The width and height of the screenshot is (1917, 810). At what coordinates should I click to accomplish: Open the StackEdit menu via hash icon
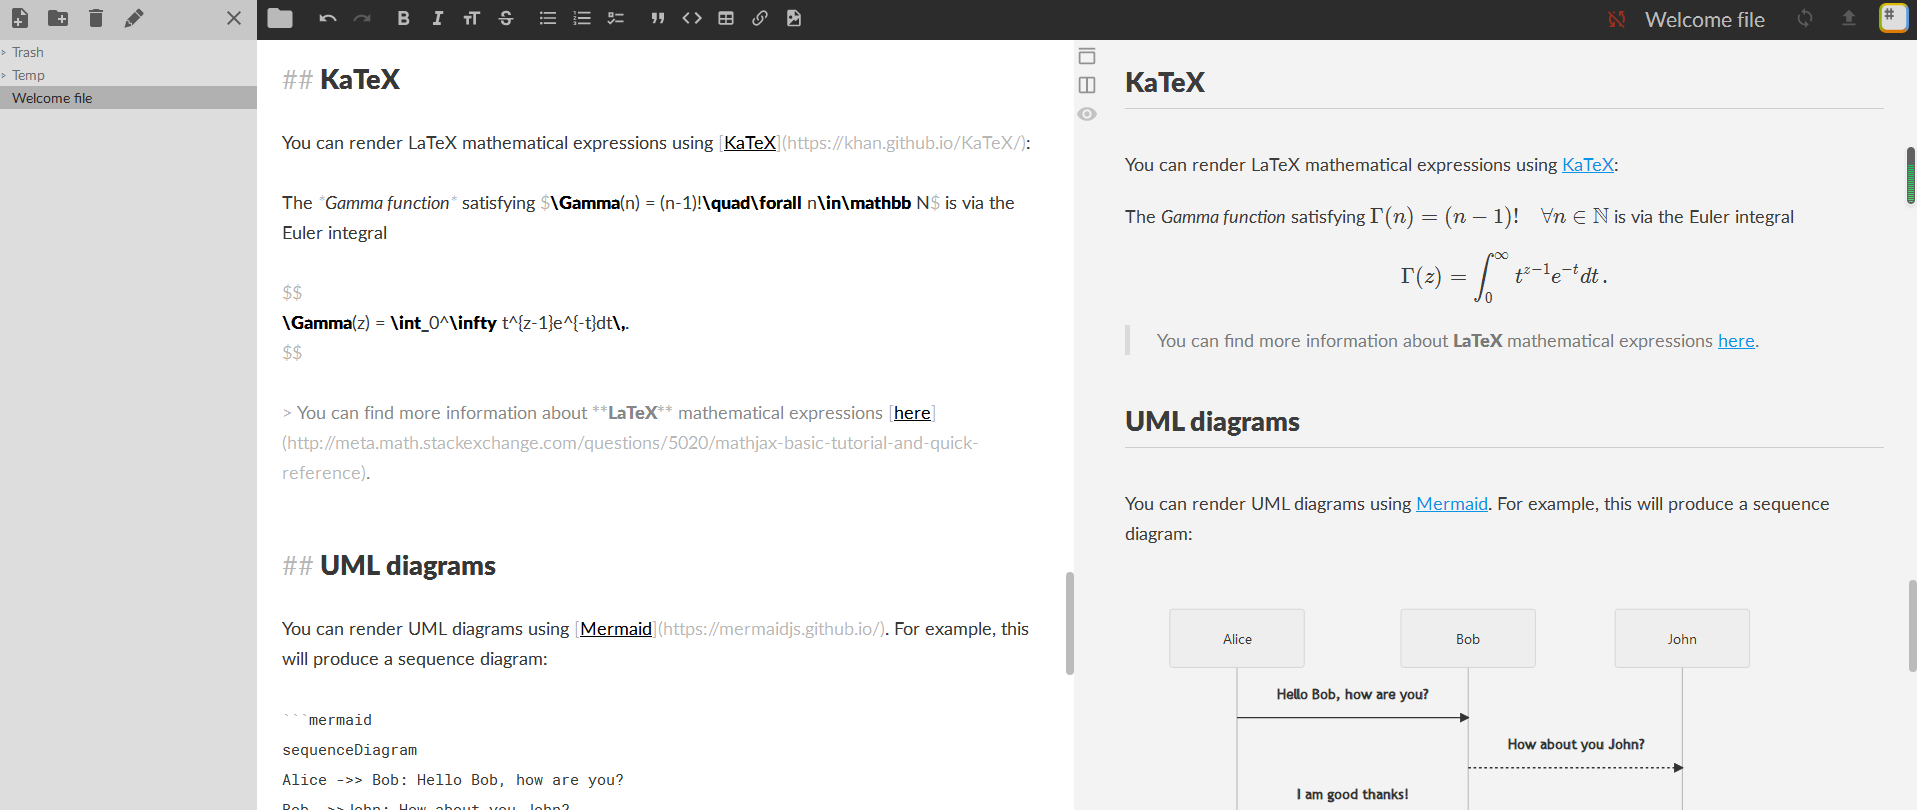click(x=1893, y=18)
